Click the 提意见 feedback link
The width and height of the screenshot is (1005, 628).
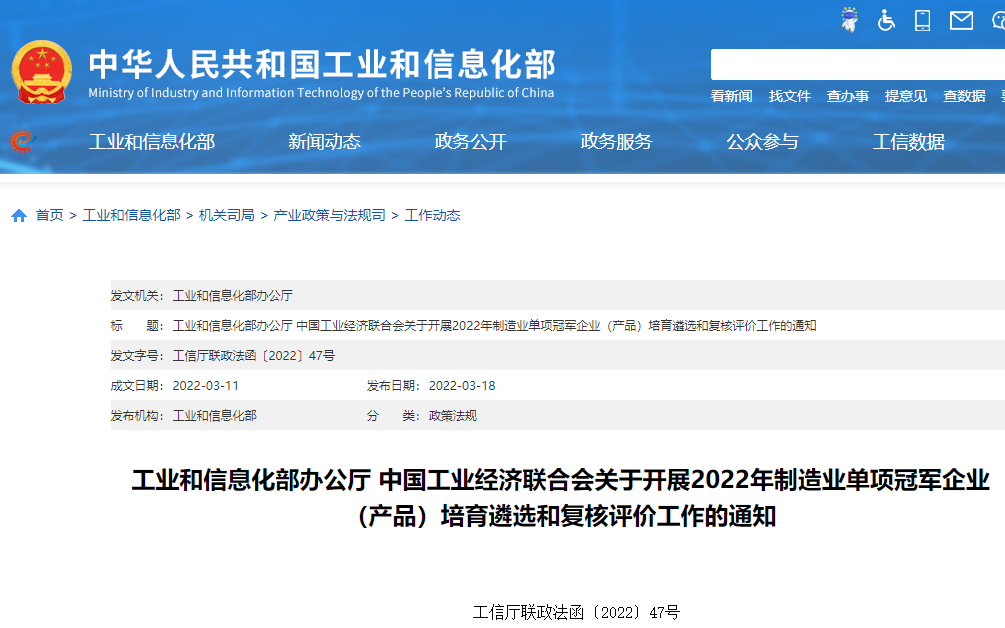(x=905, y=95)
